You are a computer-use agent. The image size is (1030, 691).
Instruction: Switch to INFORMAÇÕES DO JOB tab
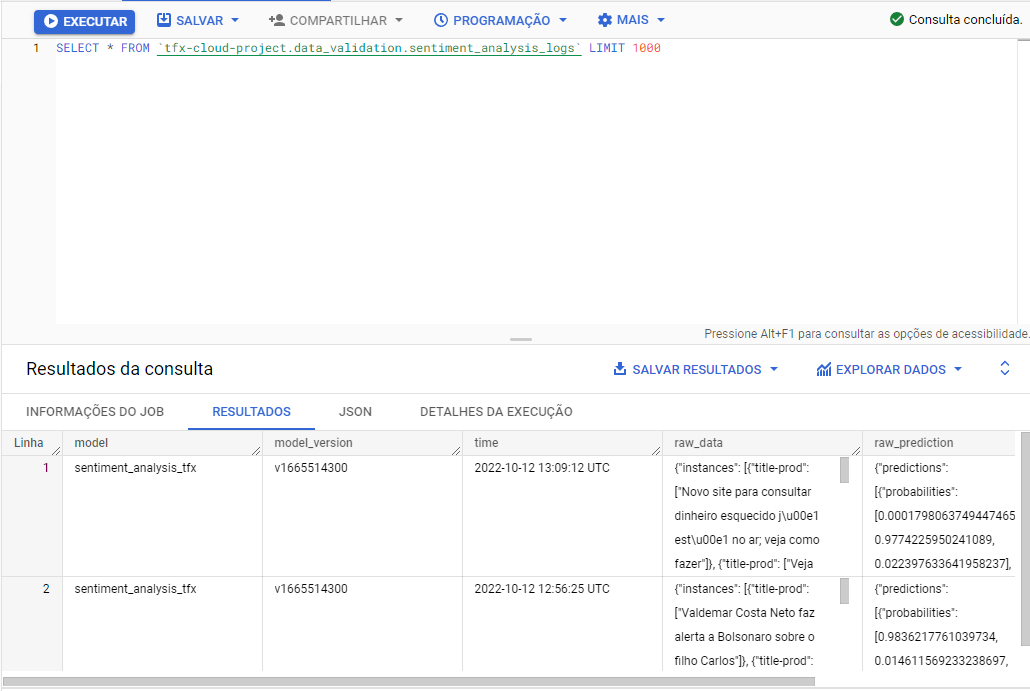point(95,412)
